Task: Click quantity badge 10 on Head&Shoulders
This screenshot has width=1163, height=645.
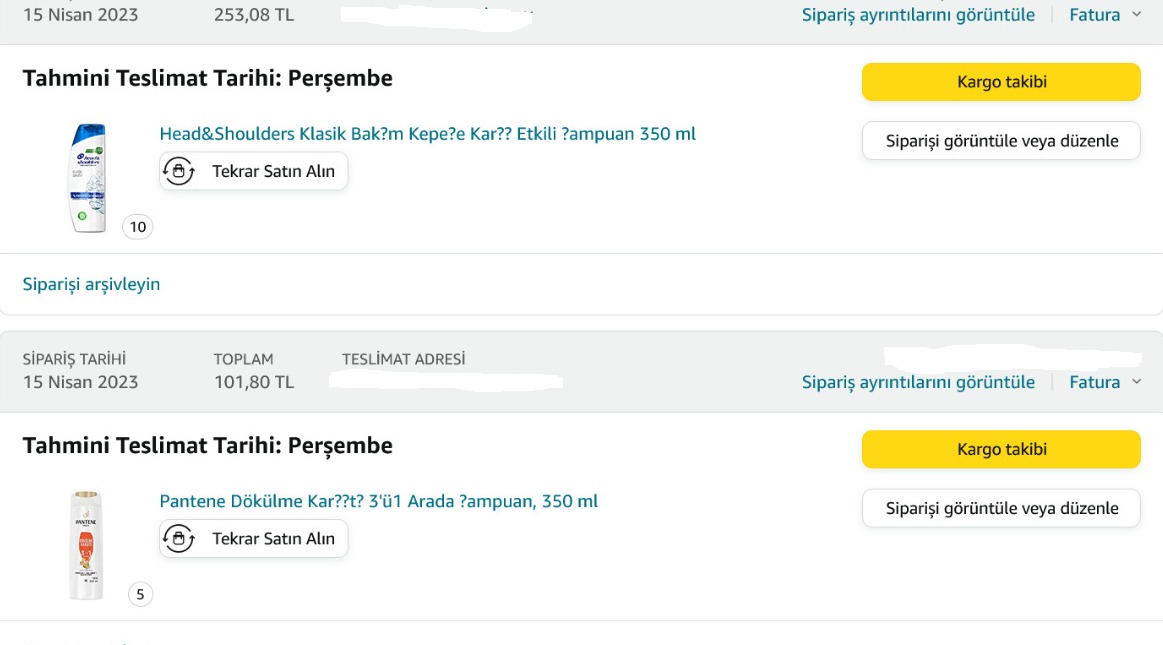Action: coord(138,227)
